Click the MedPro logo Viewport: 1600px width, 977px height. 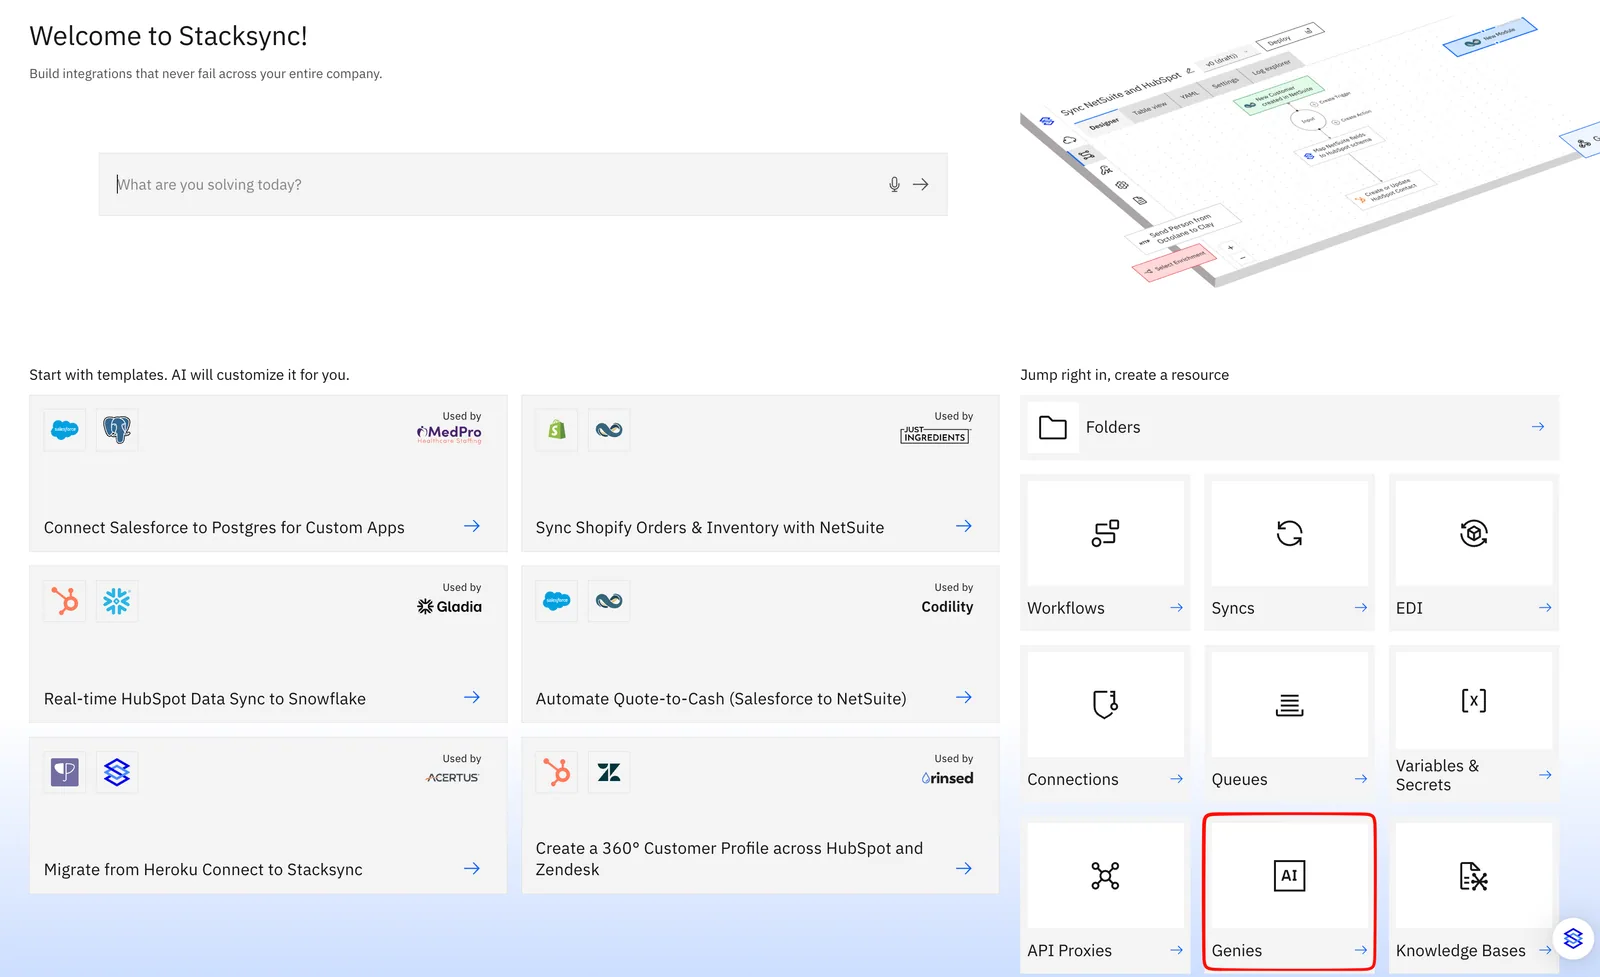click(x=449, y=433)
